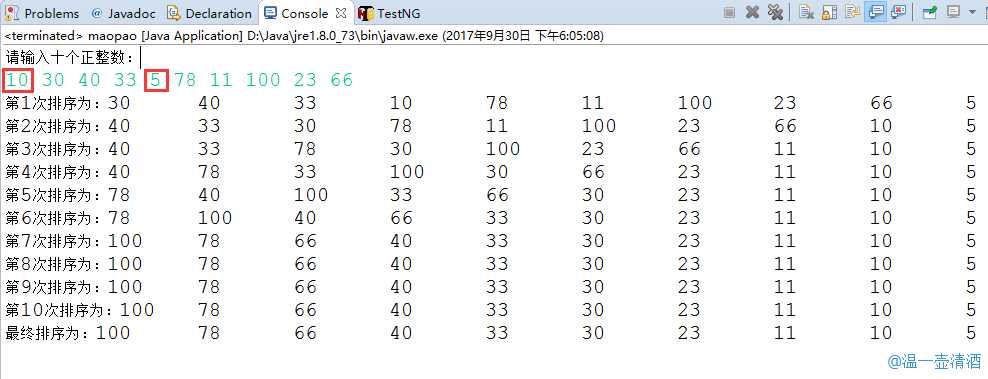Click value 23 in the 第9次排序 row
This screenshot has height=379, width=988.
689,287
